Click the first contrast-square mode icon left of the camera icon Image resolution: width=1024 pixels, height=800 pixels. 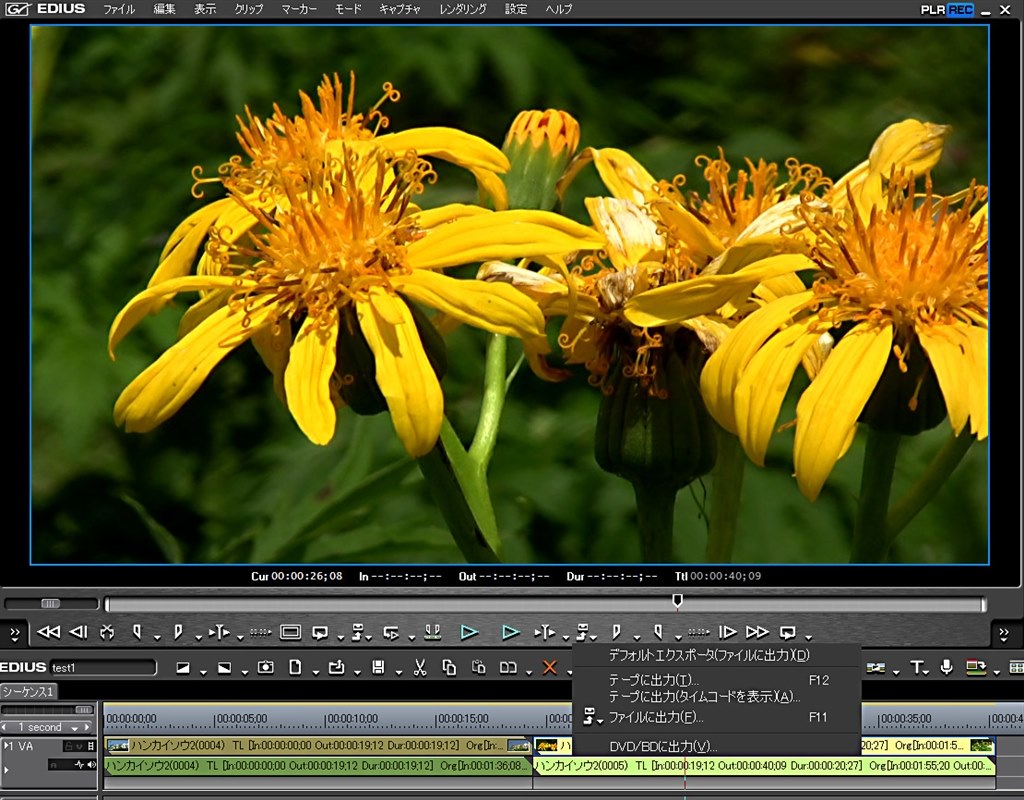[x=183, y=667]
